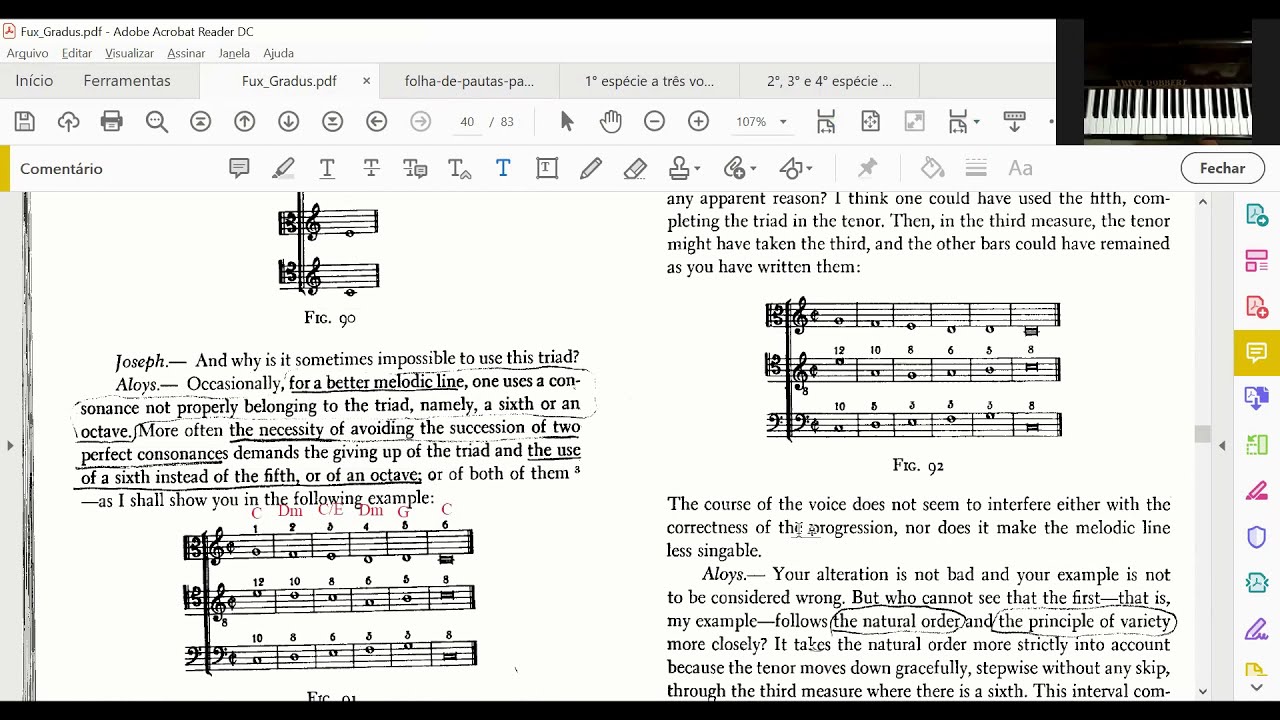Collapse the right tools pane arrow
Viewport: 1280px width, 720px height.
click(1222, 446)
